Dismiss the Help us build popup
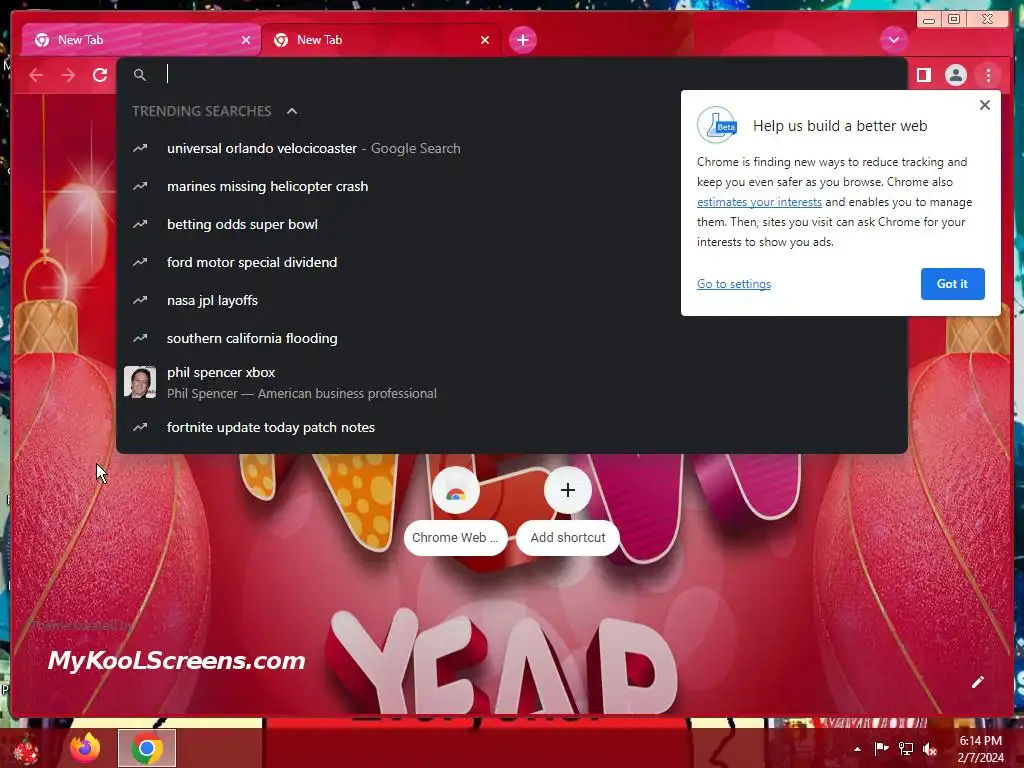Screen dimensions: 1024x768 [985, 105]
